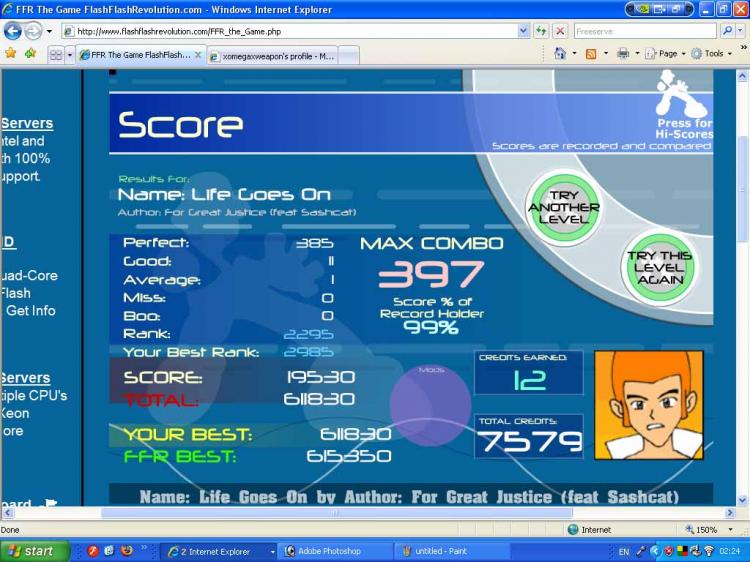Open the Page menu dropdown
750x562 pixels.
[665, 54]
